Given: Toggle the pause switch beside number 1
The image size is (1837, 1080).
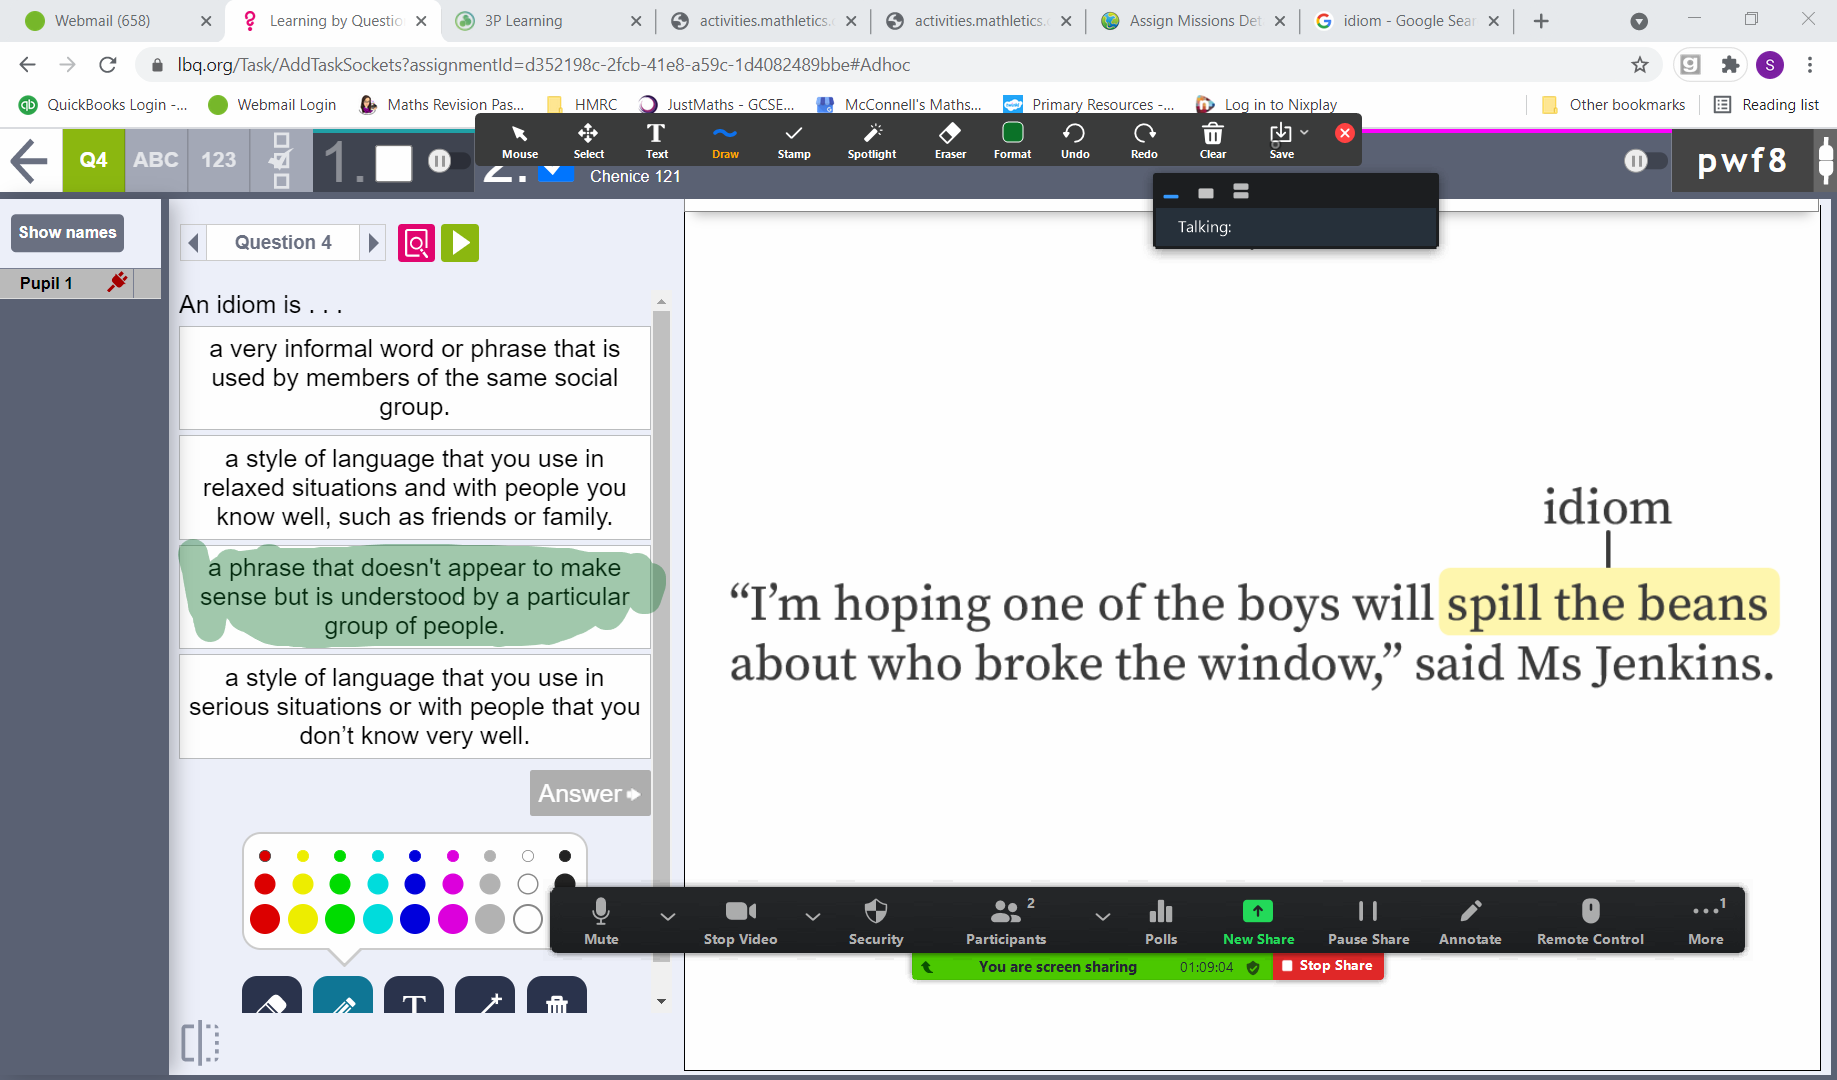Looking at the screenshot, I should coord(446,161).
